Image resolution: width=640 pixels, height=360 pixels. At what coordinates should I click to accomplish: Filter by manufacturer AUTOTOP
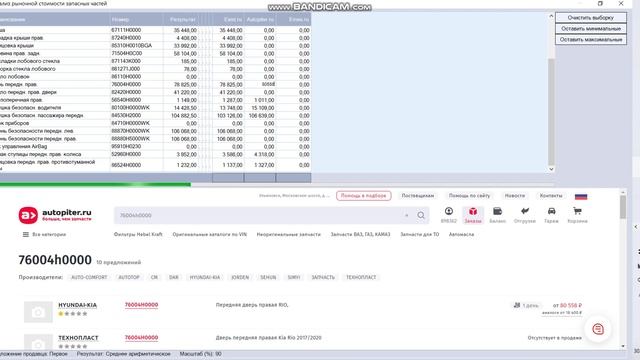click(129, 277)
